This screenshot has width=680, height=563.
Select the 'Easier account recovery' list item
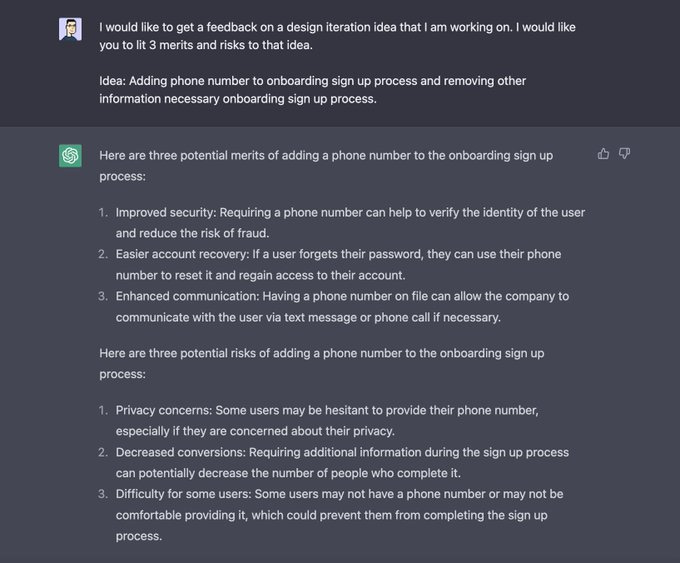point(338,264)
